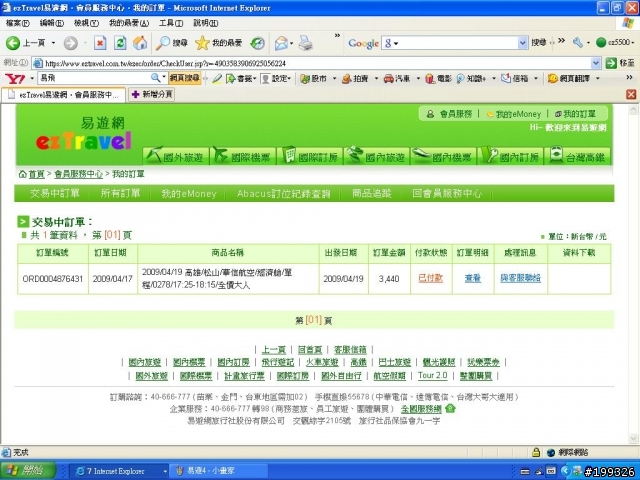Open Yahoo toolbar auction 拍賣 button
Screen dimensions: 640x480
[356, 78]
